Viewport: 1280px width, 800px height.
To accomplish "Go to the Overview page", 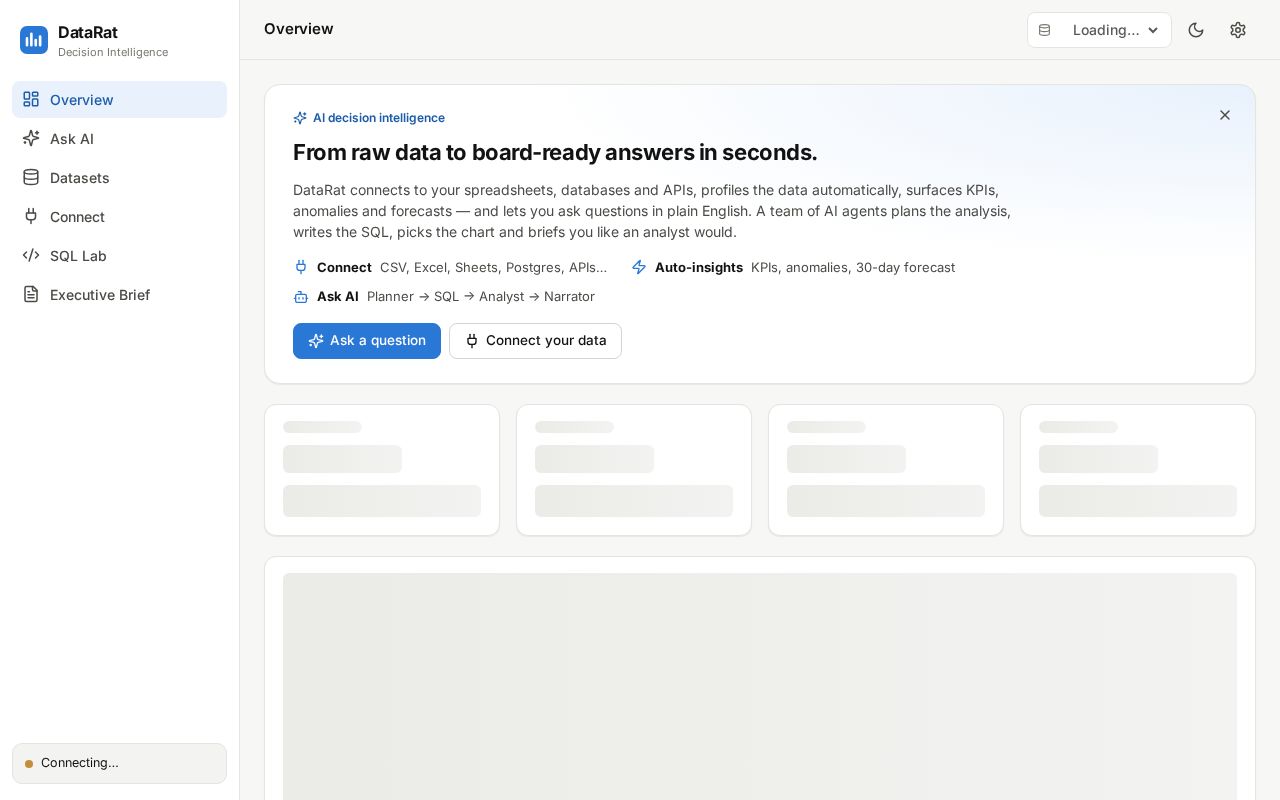I will (119, 99).
